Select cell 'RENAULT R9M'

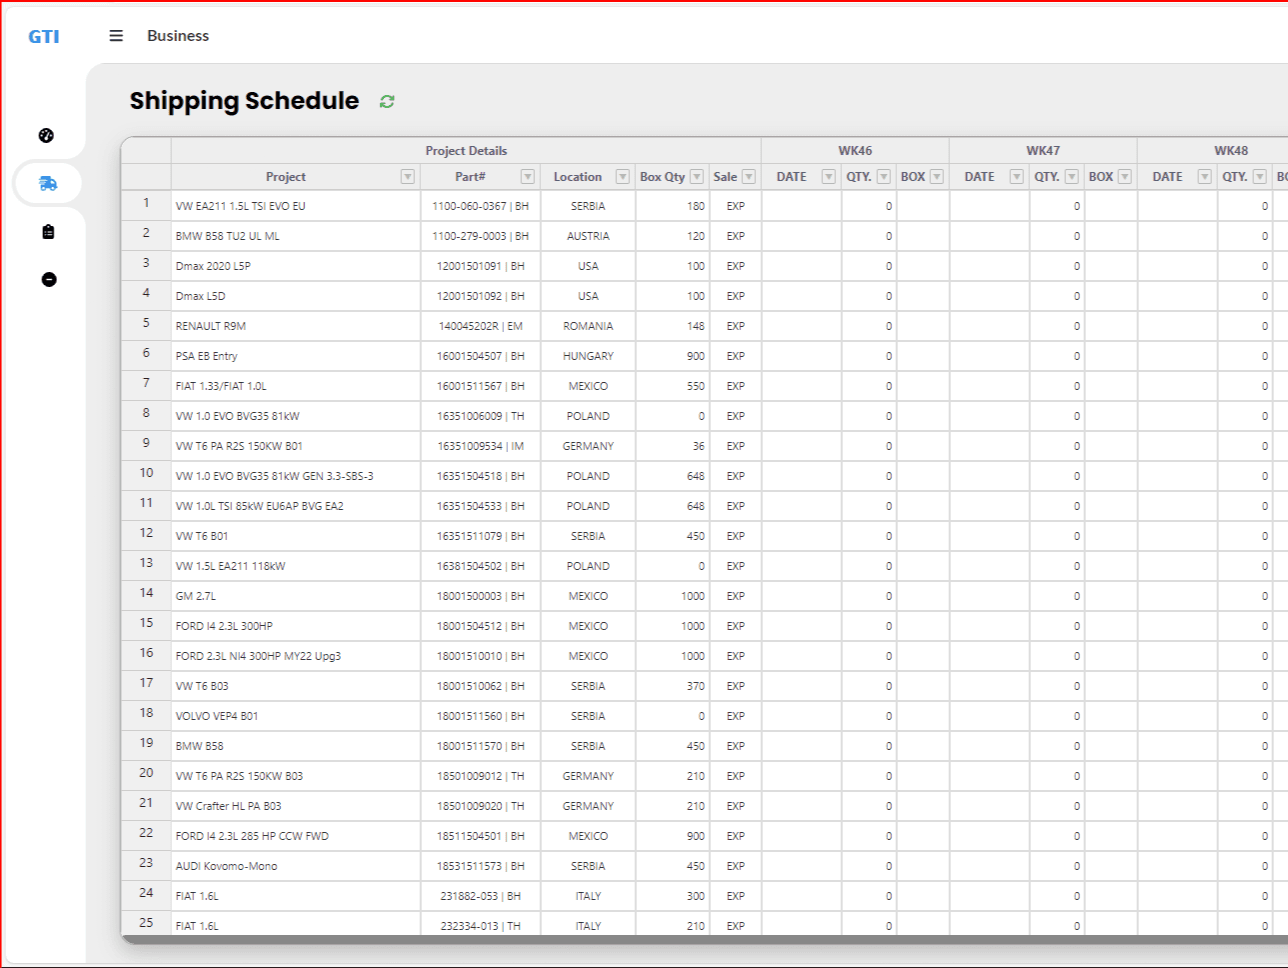click(x=296, y=326)
